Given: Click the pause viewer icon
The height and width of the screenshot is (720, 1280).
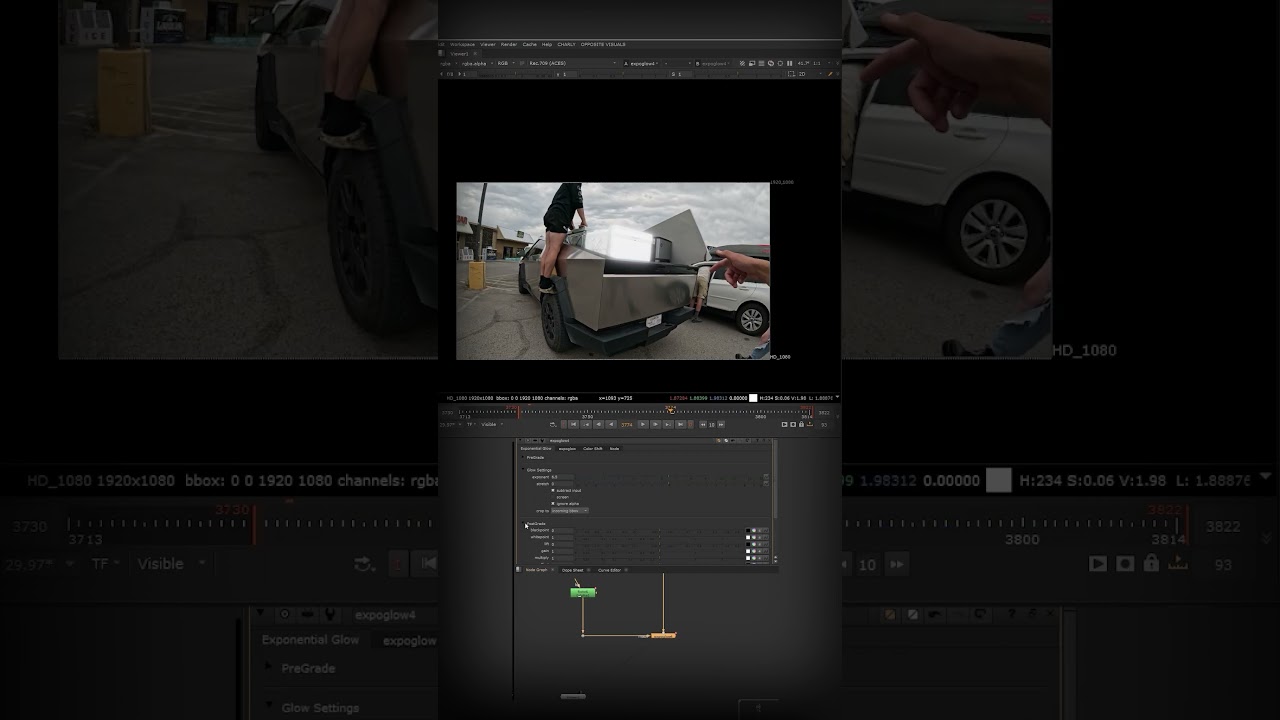Looking at the screenshot, I should 790,63.
